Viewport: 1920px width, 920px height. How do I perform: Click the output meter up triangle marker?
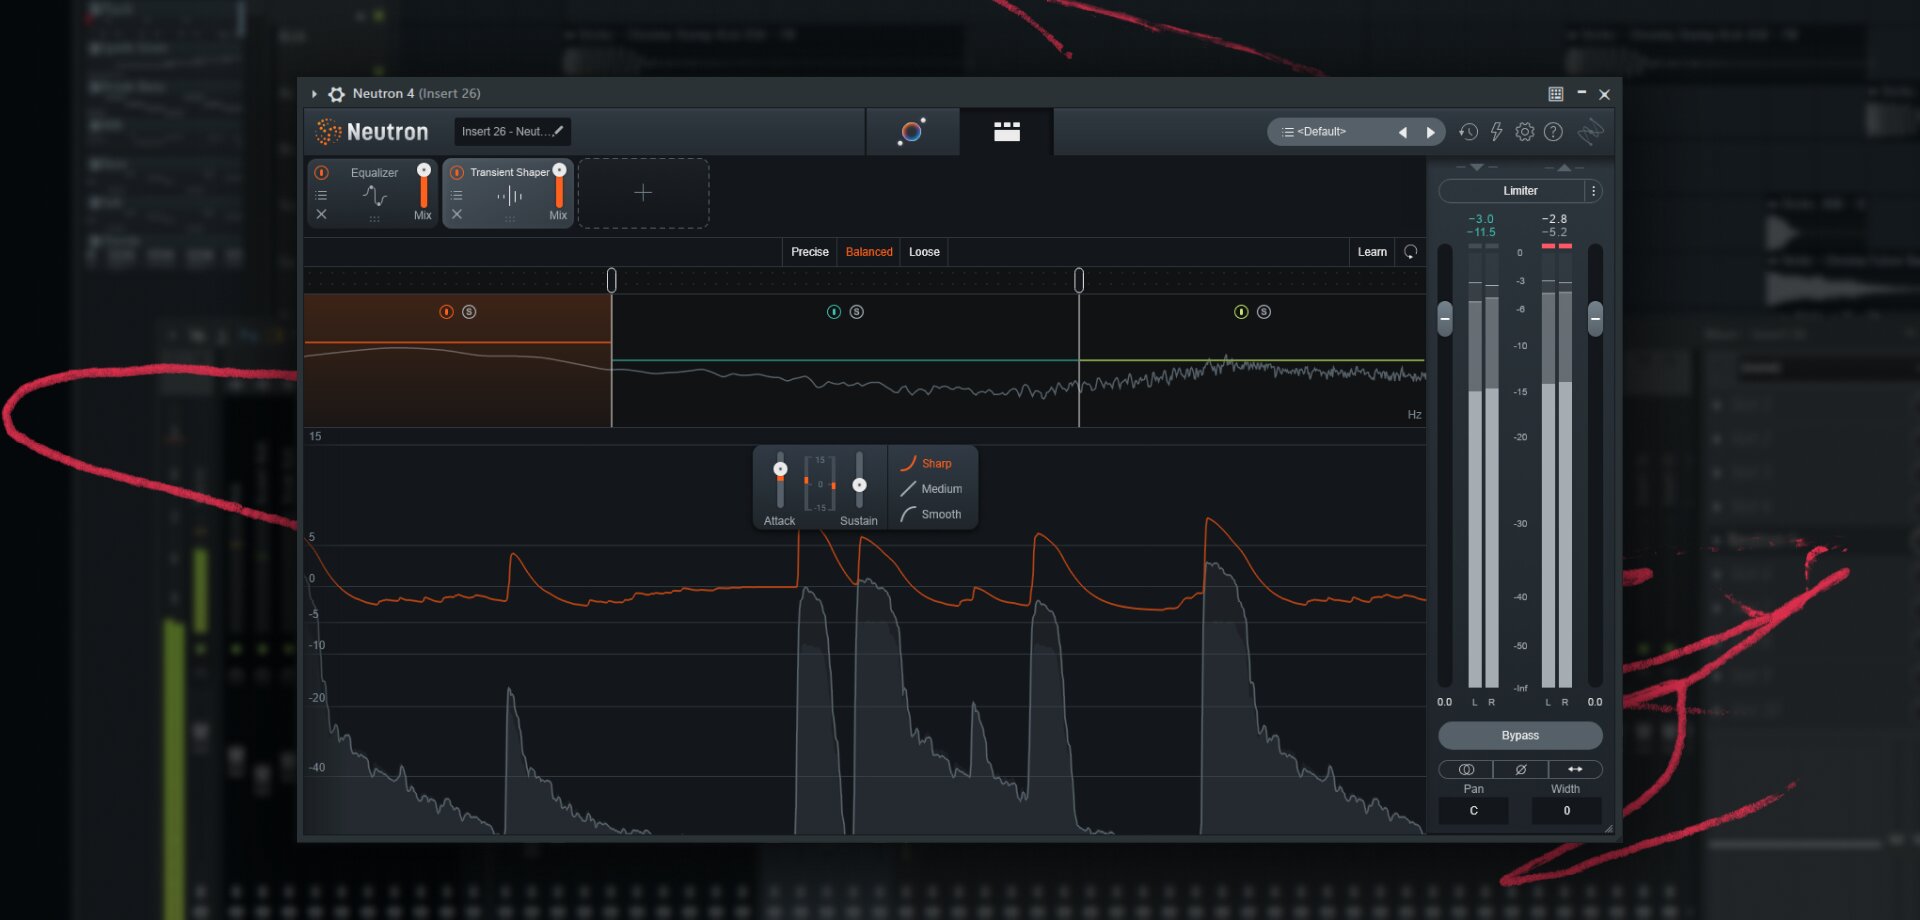1564,167
